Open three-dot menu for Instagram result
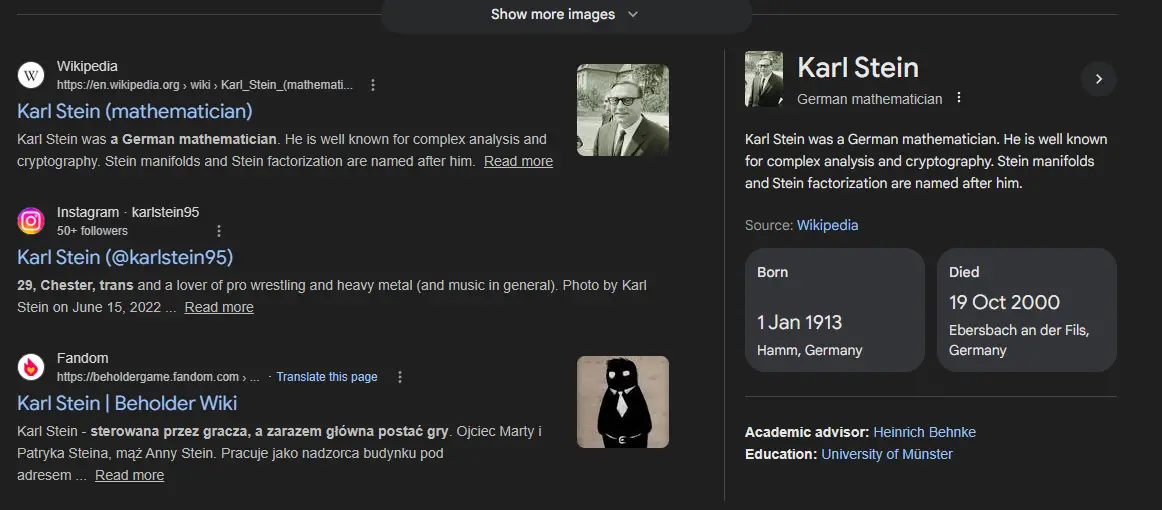This screenshot has height=510, width=1162. (219, 231)
